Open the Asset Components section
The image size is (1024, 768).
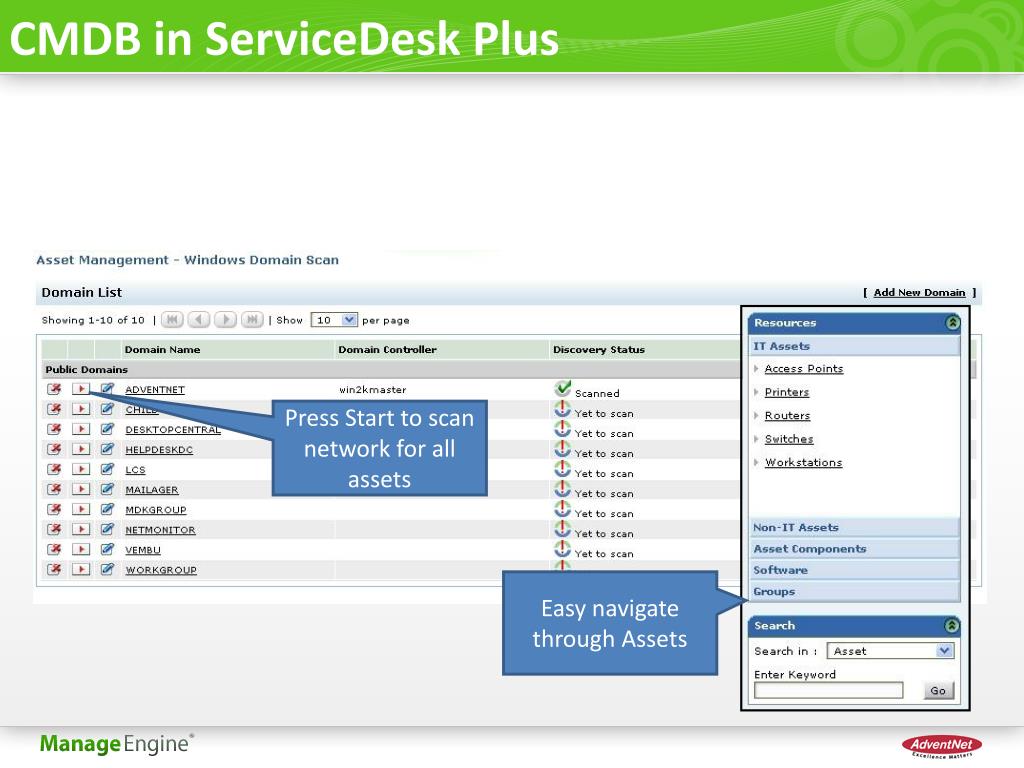click(x=856, y=549)
